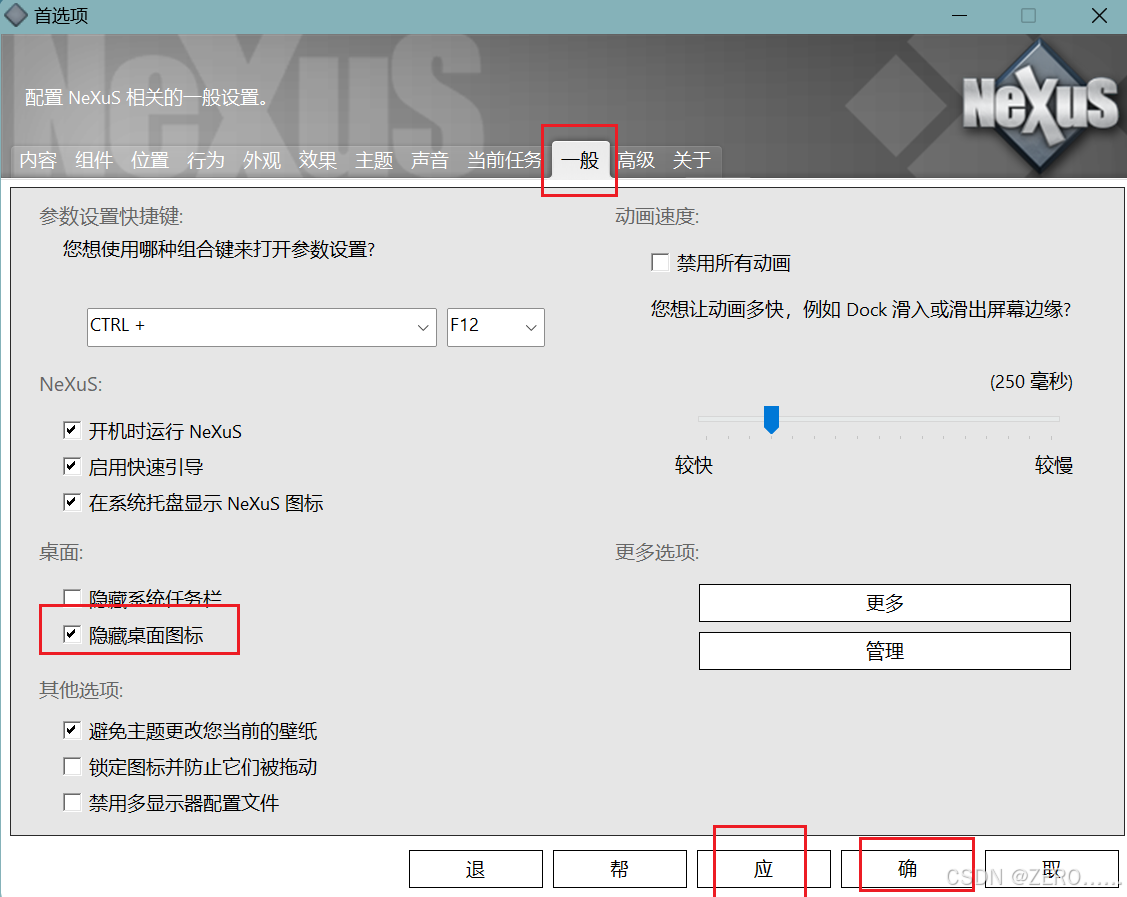Click the 更多 button

[885, 602]
